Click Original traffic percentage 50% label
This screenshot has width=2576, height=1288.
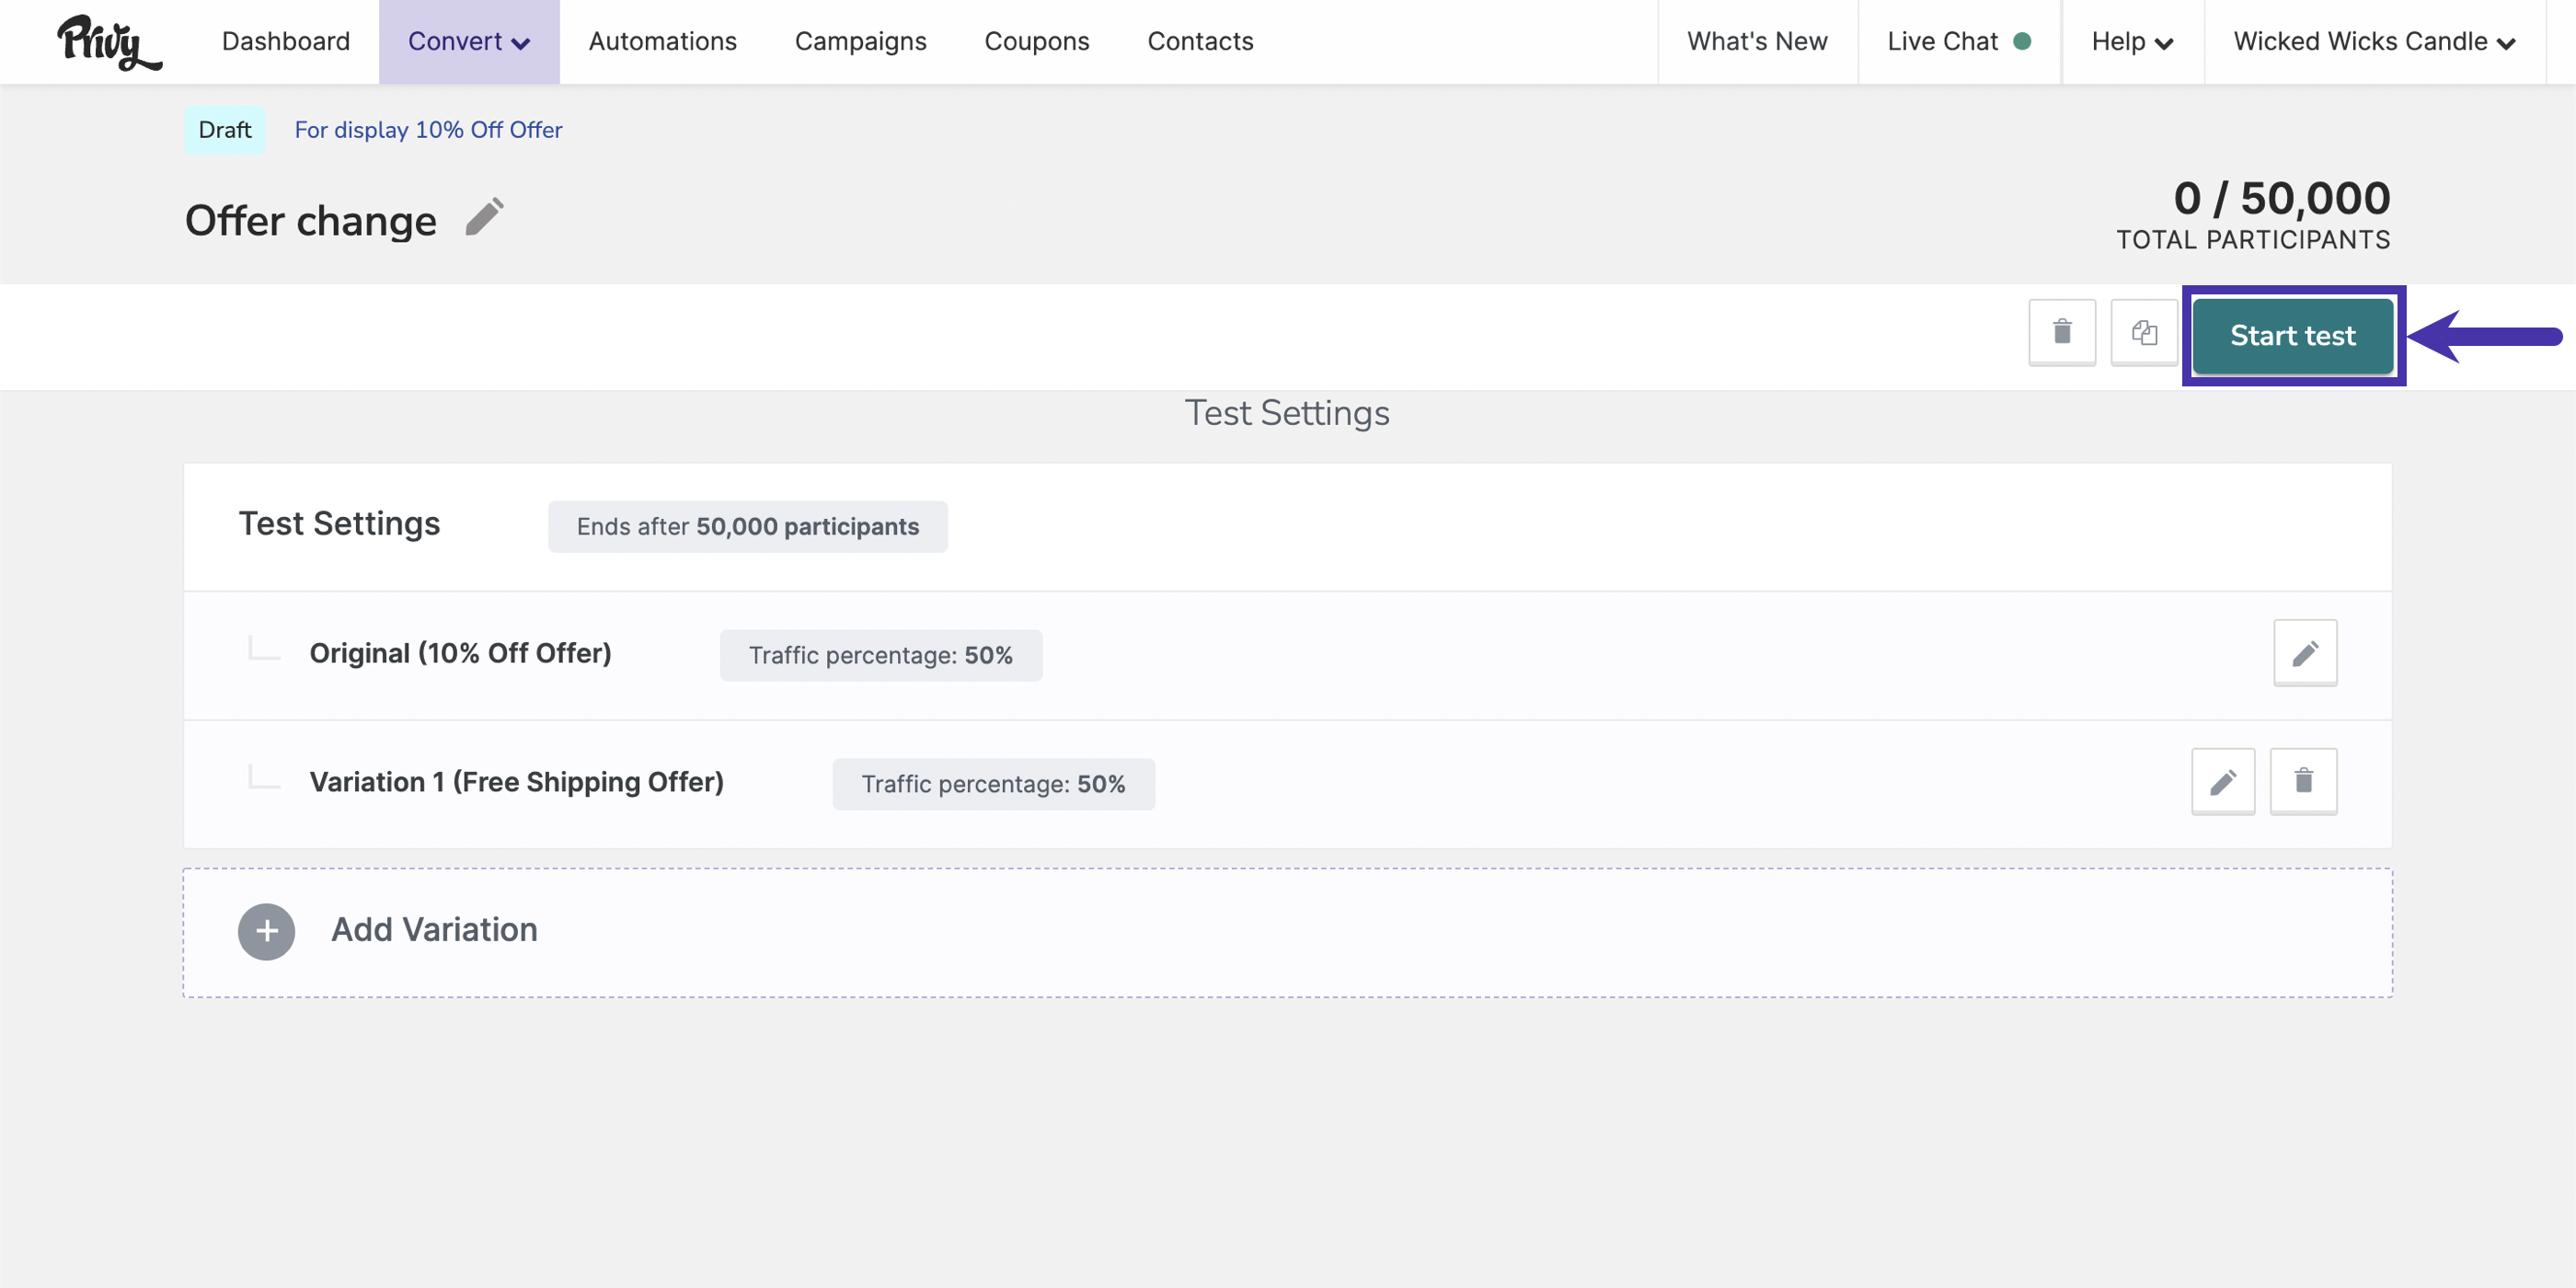(x=881, y=655)
